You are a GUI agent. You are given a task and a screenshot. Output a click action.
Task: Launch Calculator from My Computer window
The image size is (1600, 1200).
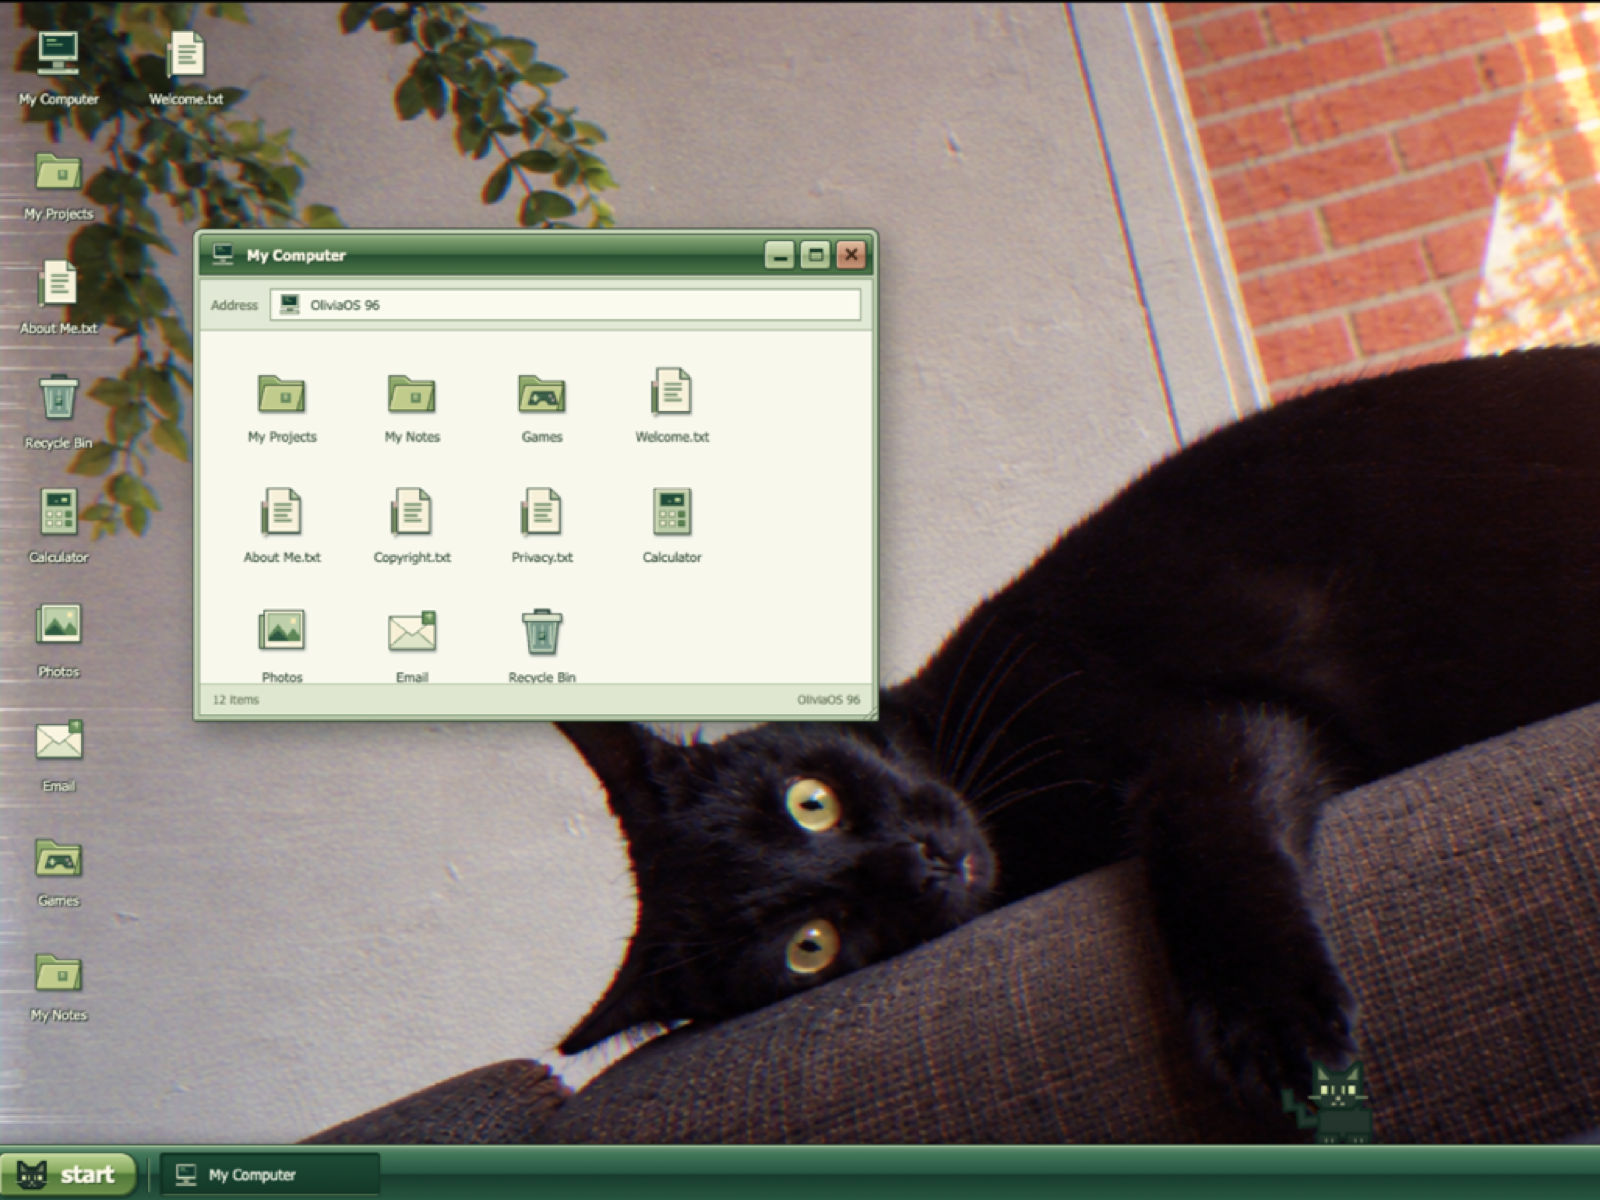pos(672,526)
